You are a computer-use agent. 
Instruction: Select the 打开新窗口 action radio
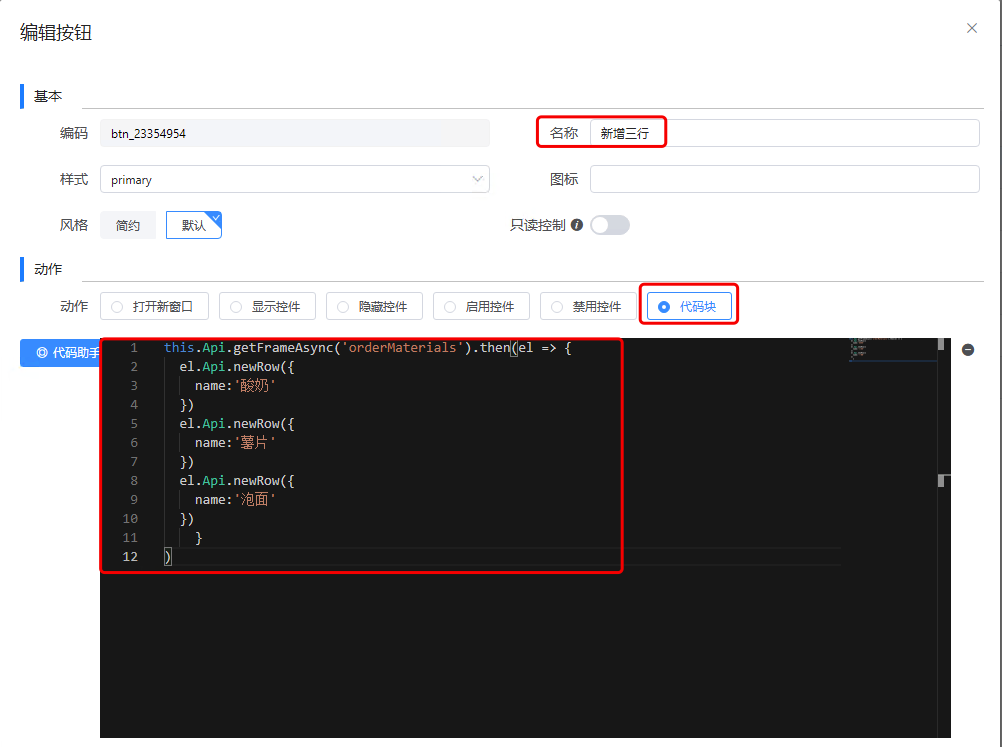[153, 307]
